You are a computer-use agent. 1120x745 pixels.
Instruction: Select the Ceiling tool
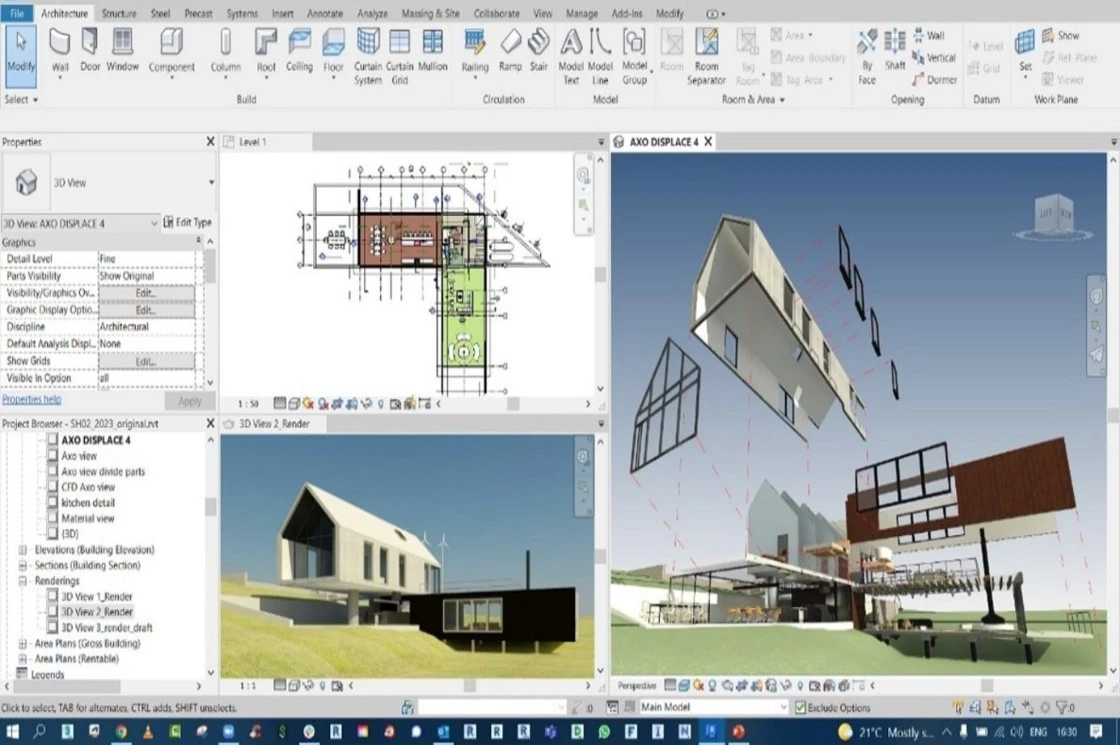tap(299, 55)
